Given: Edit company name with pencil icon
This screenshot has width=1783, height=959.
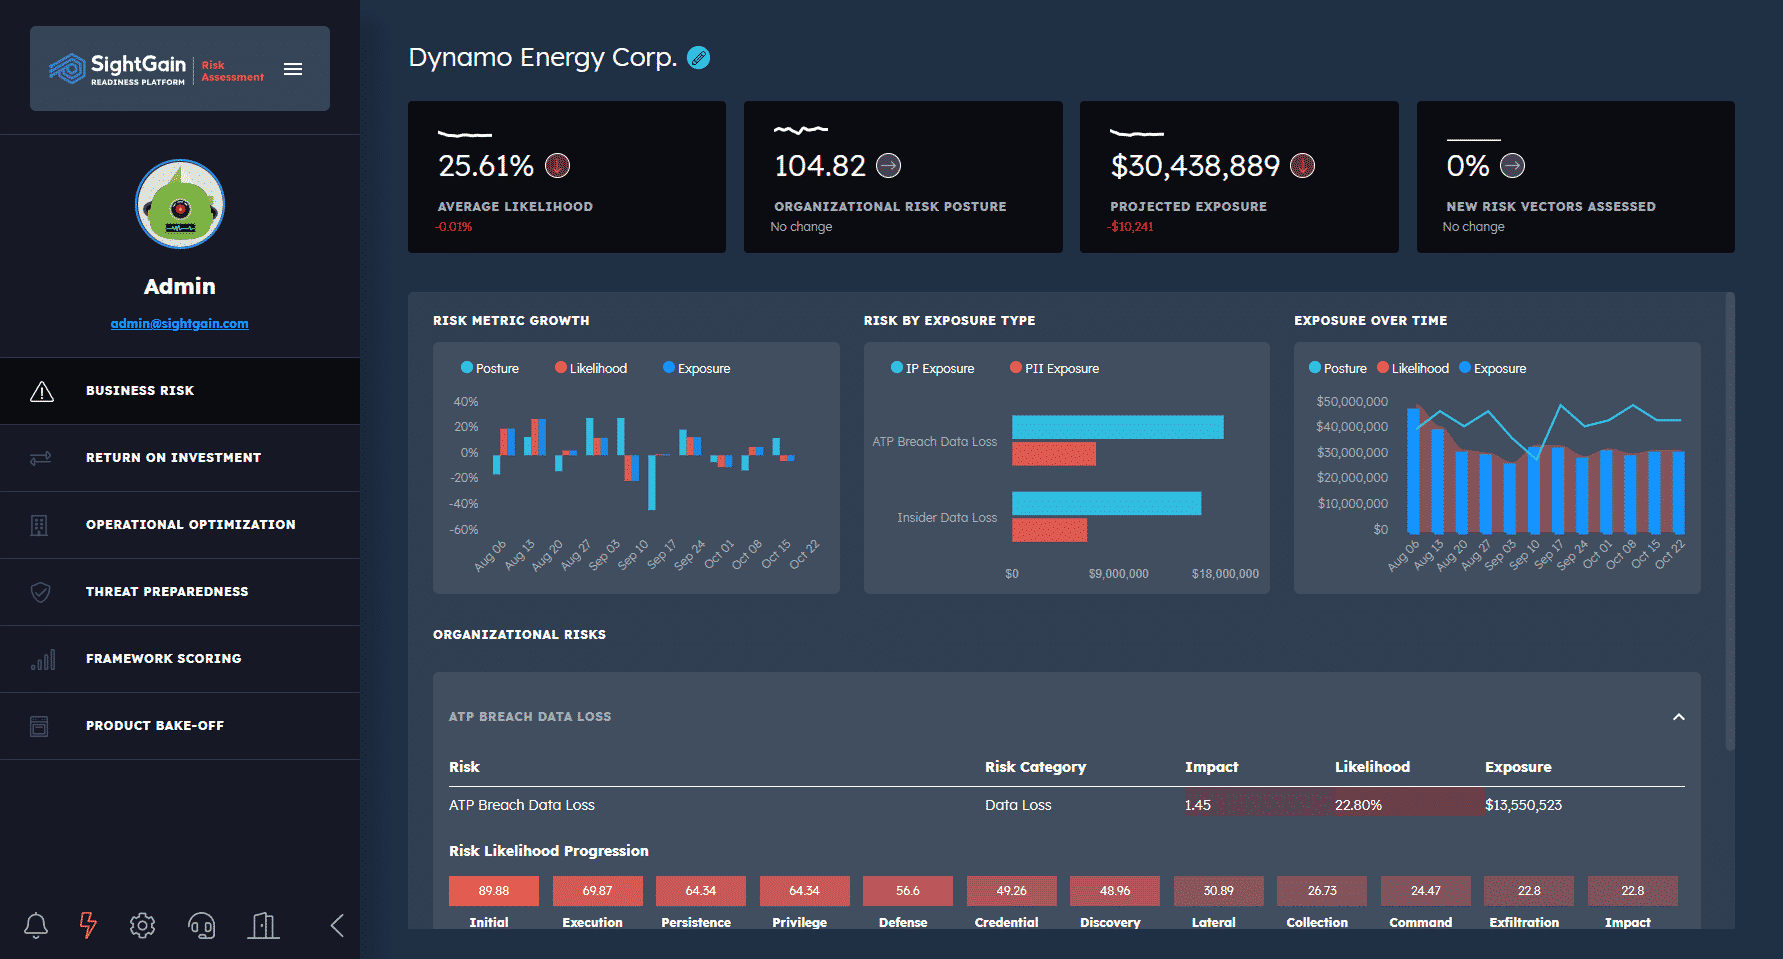Looking at the screenshot, I should tap(699, 58).
